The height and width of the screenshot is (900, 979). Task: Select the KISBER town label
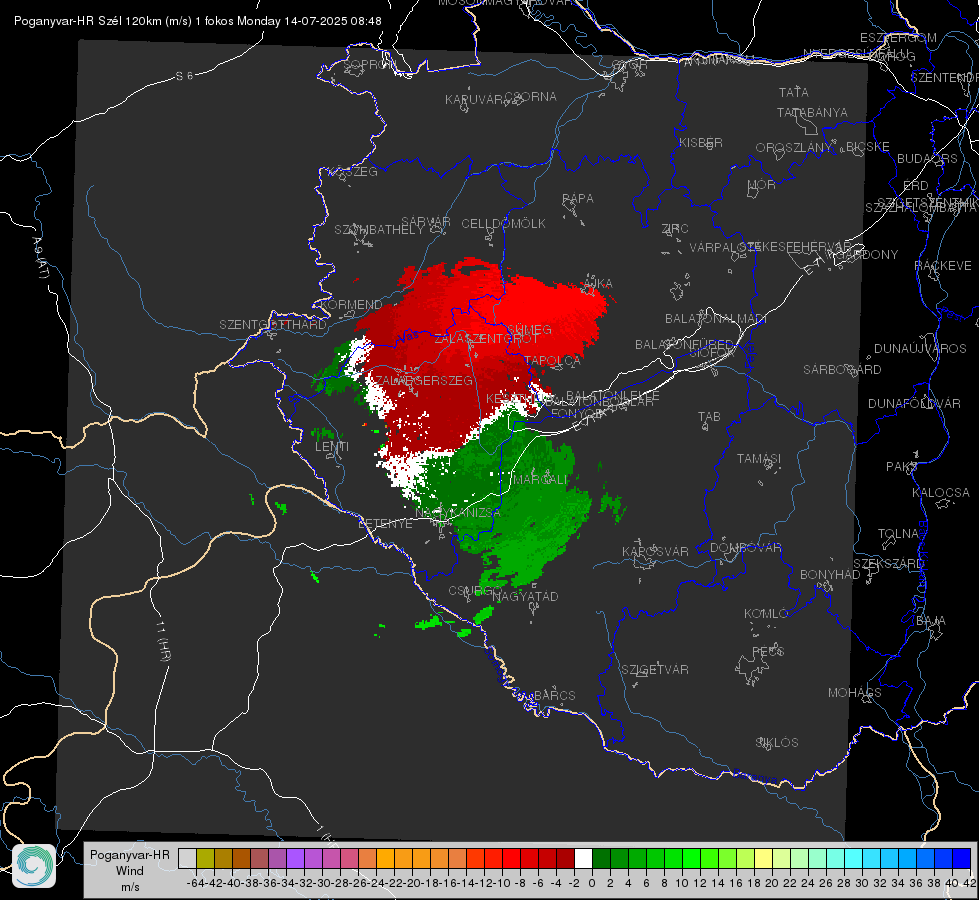click(701, 142)
